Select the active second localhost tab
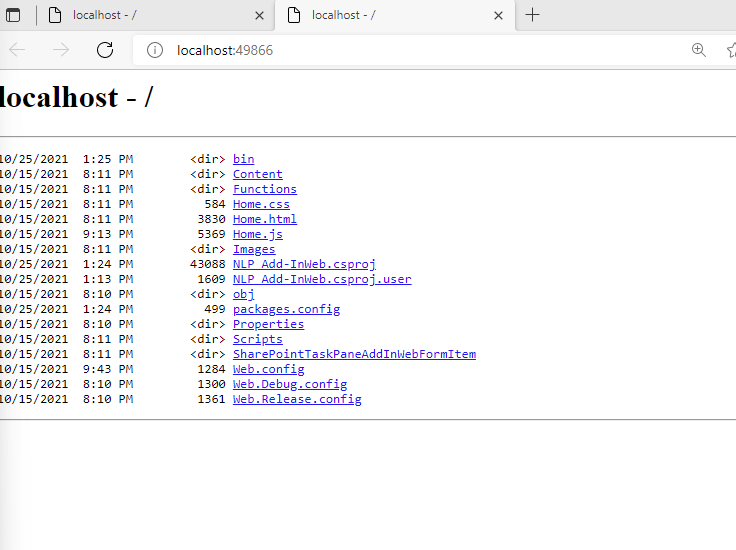 click(x=394, y=15)
